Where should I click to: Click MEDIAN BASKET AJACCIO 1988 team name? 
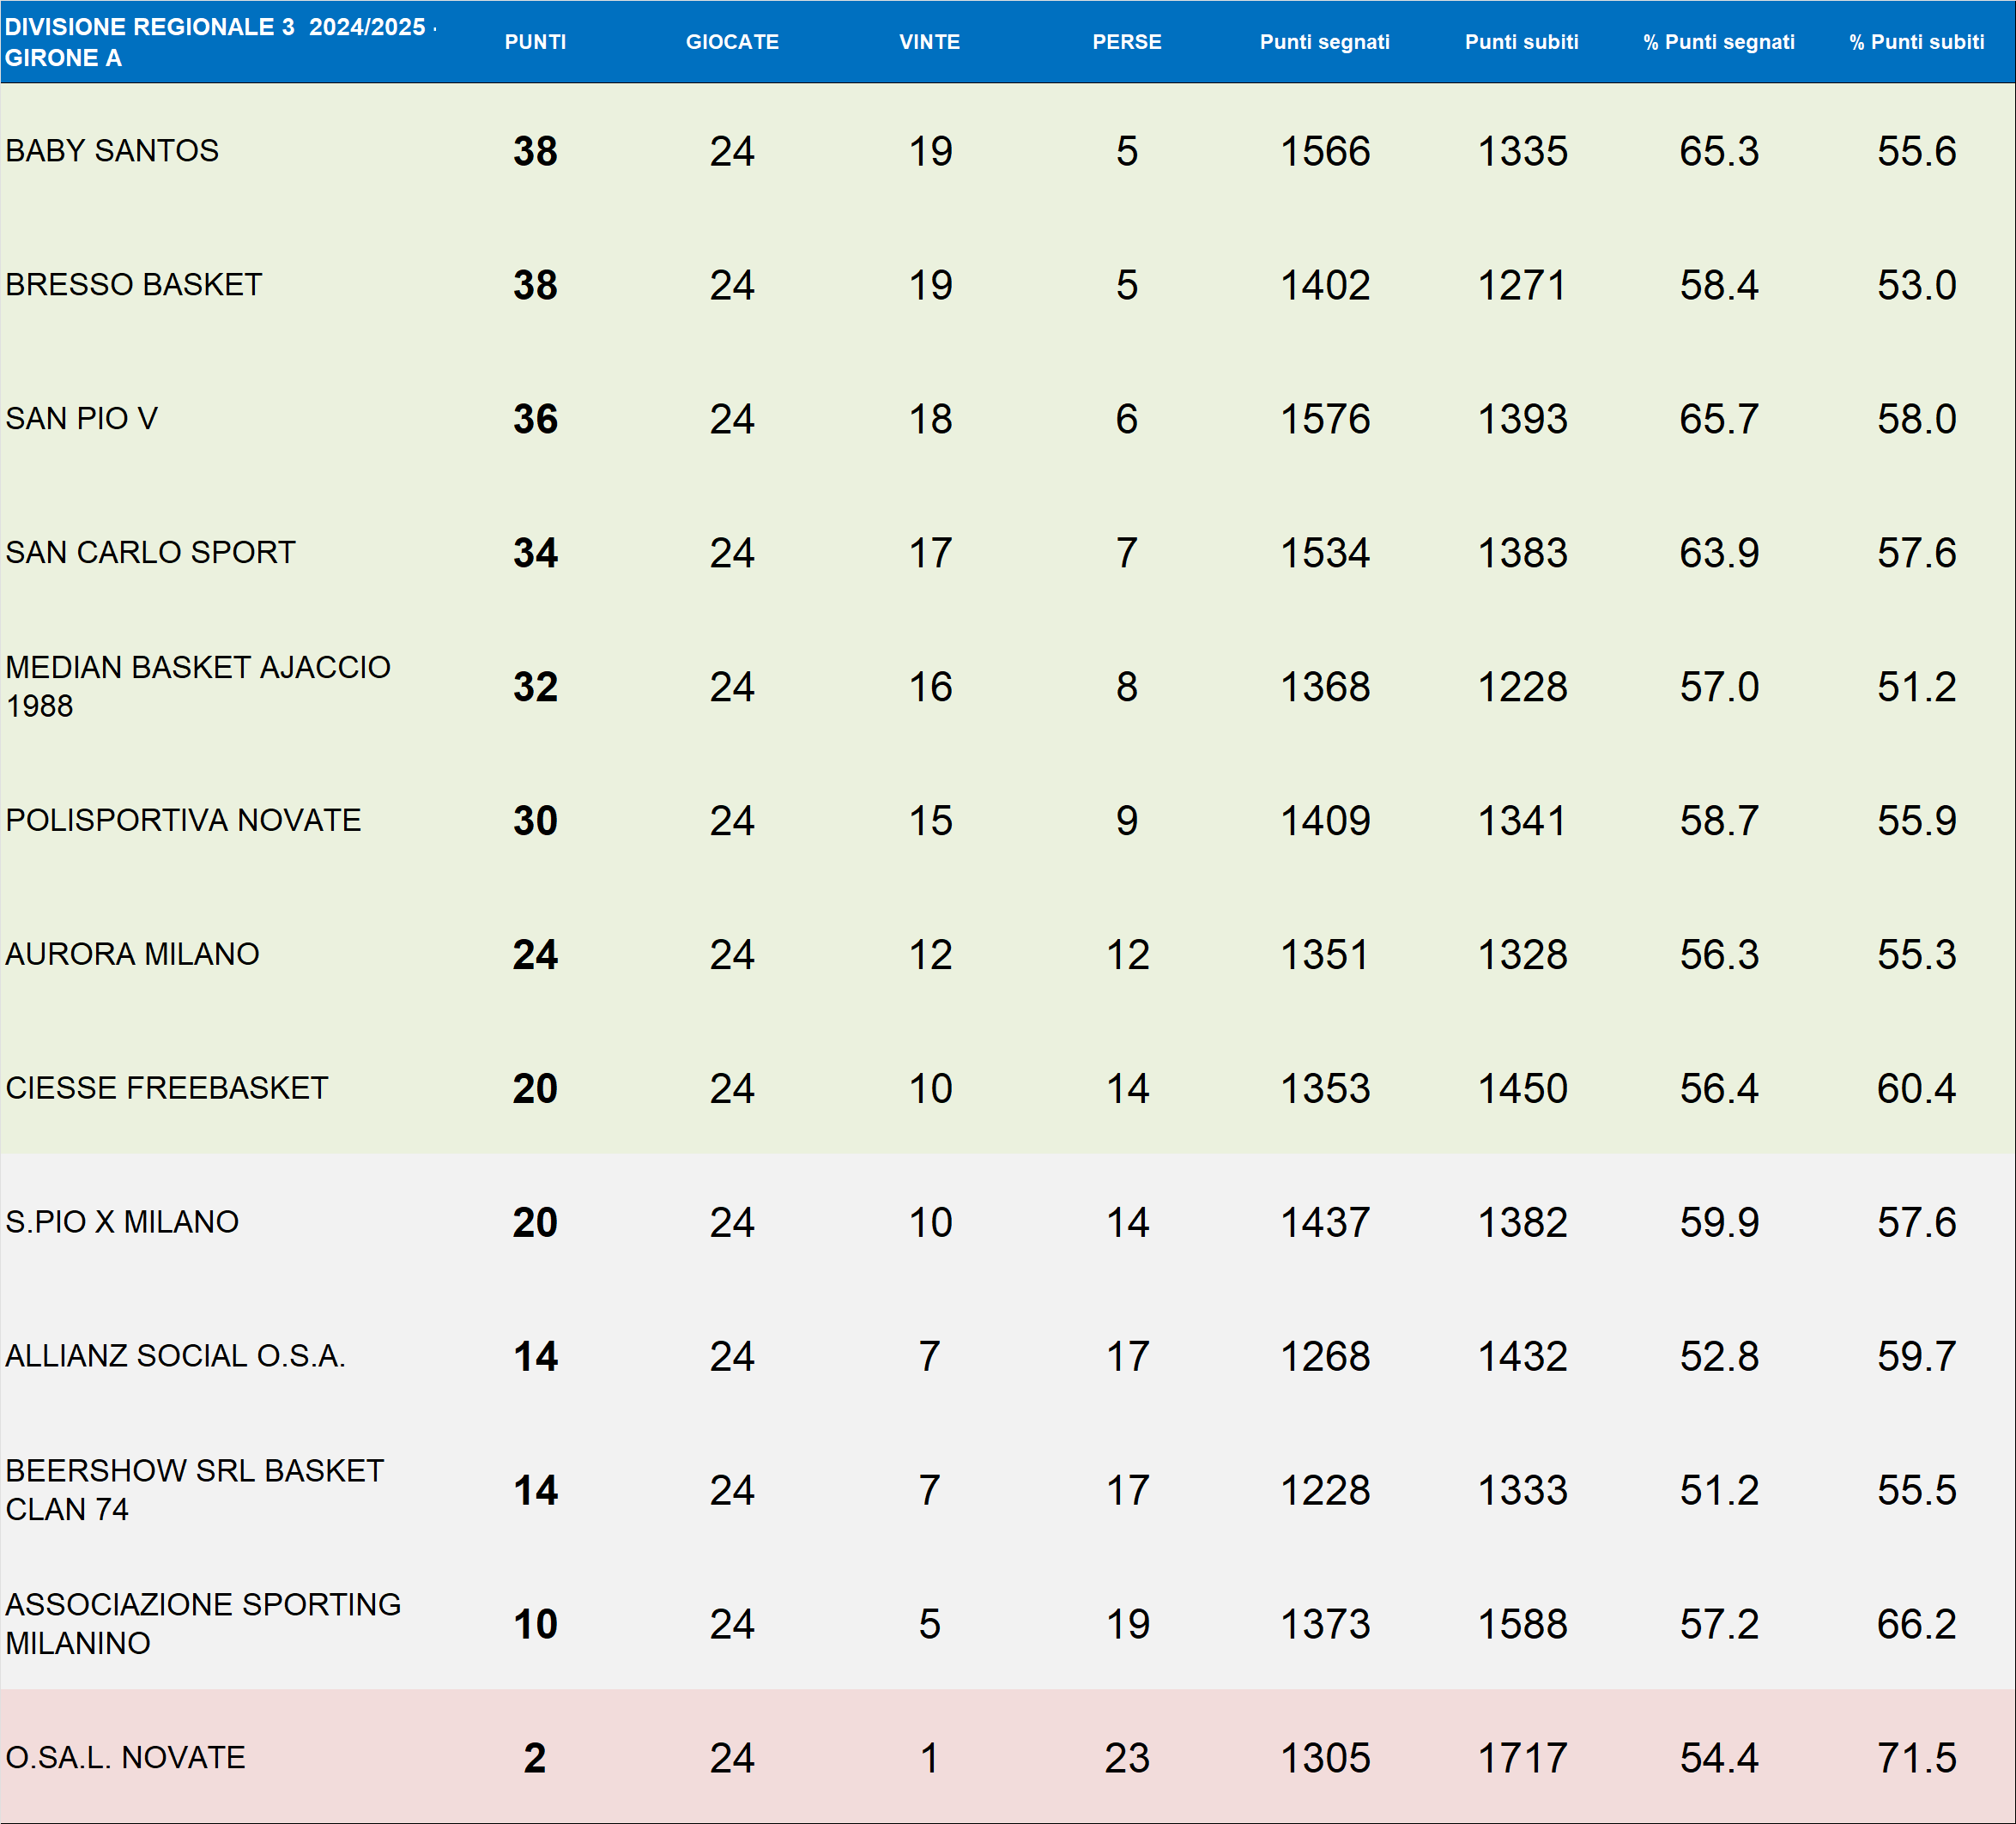(x=198, y=686)
